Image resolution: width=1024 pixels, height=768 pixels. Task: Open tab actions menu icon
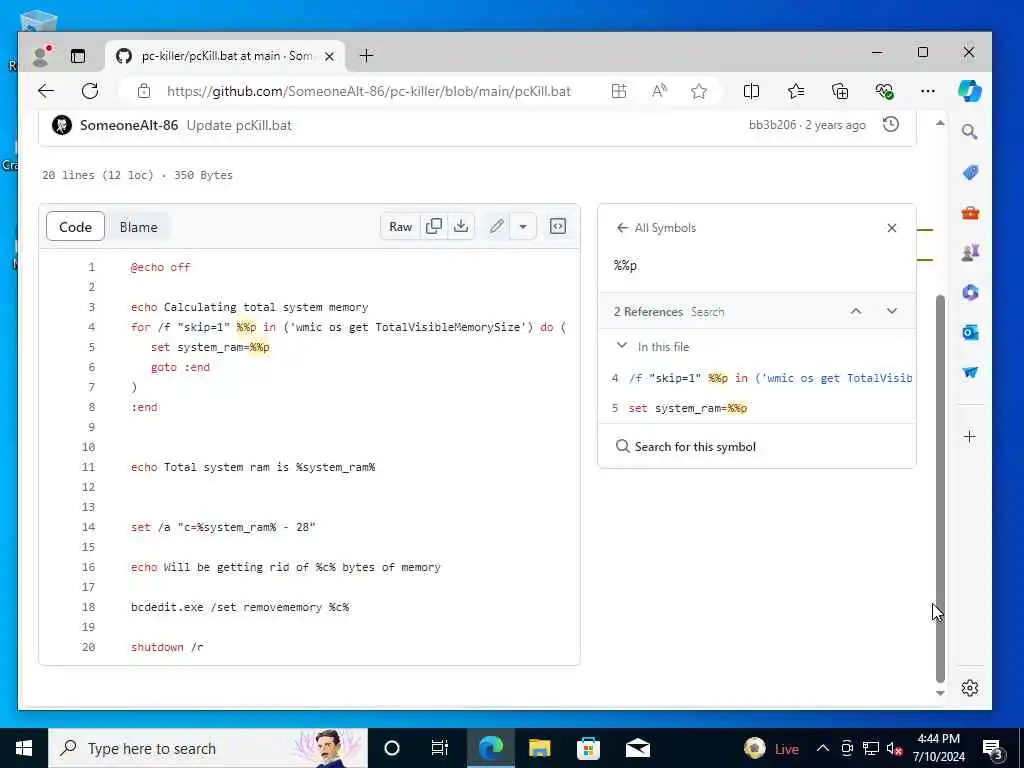(x=78, y=56)
